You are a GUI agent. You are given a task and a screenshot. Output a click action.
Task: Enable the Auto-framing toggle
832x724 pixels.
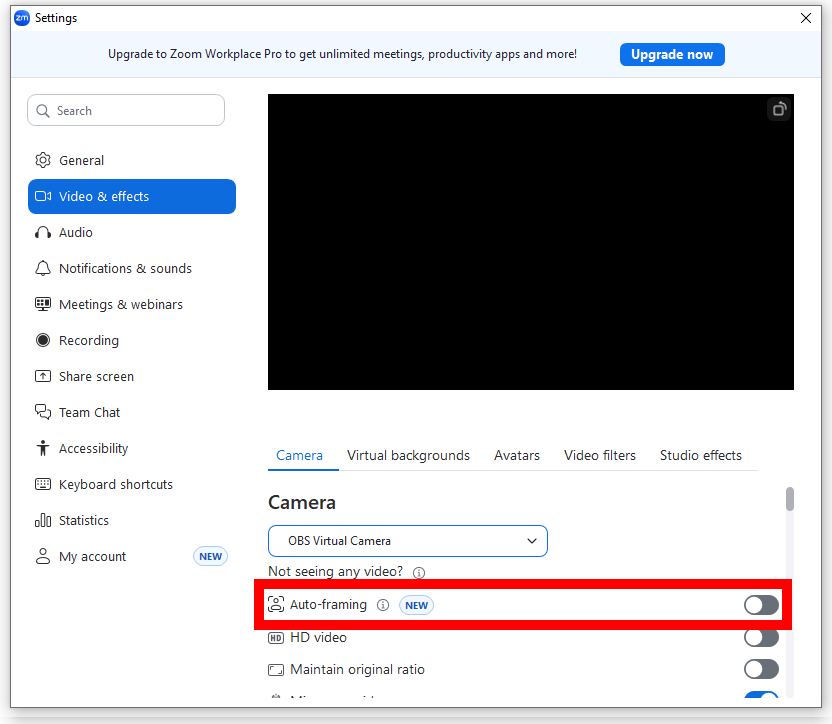pyautogui.click(x=761, y=605)
